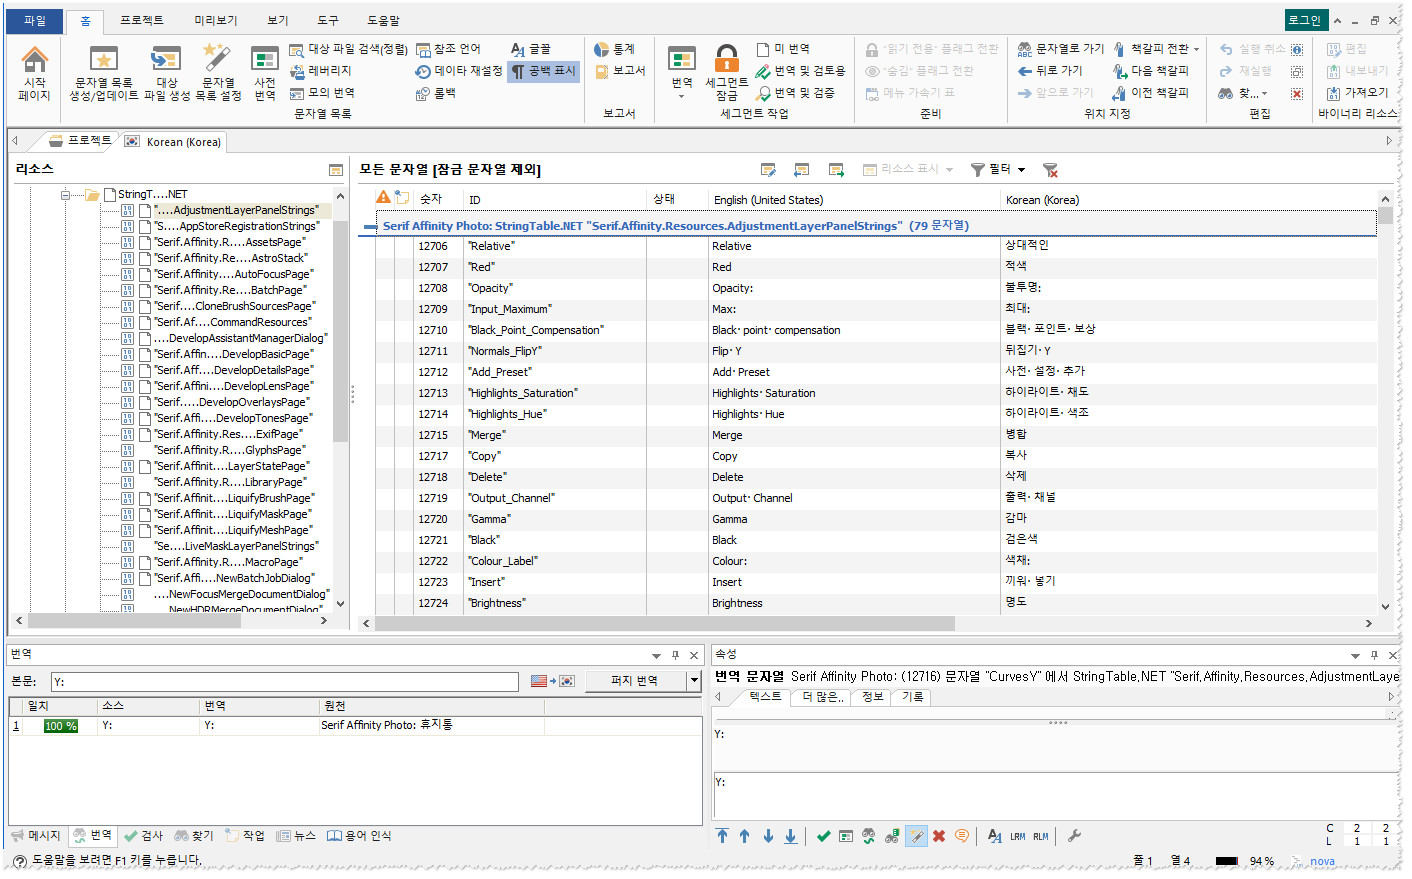Click 레버리지 in ribbon
This screenshot has width=1412, height=879.
point(320,71)
